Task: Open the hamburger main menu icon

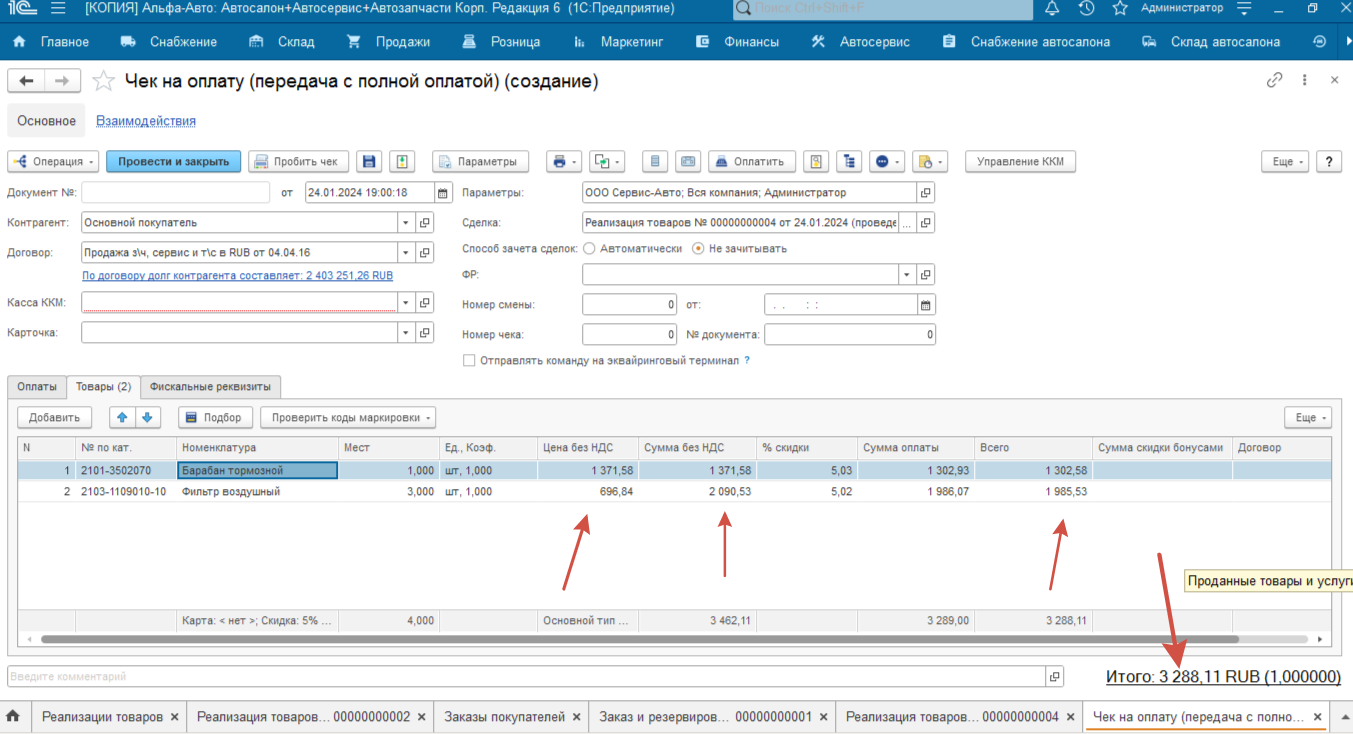Action: (58, 9)
